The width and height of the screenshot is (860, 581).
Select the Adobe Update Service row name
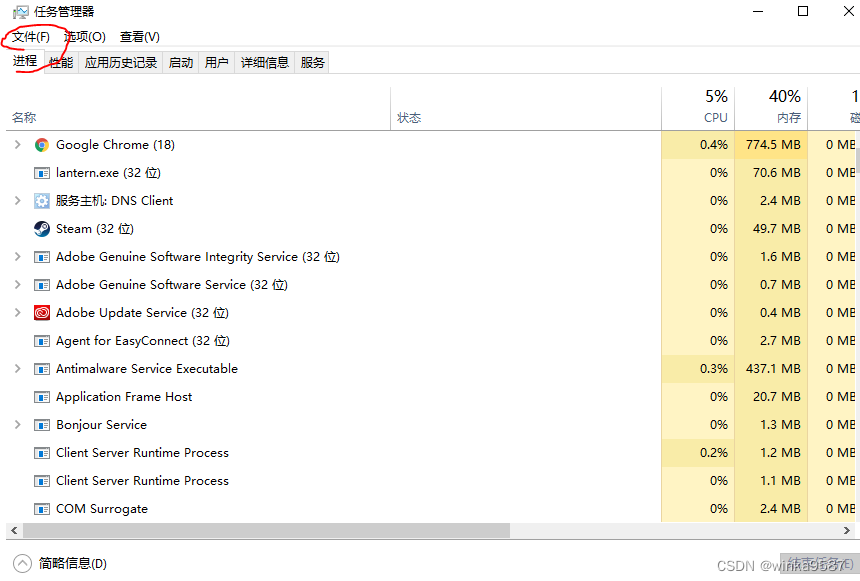tap(142, 313)
